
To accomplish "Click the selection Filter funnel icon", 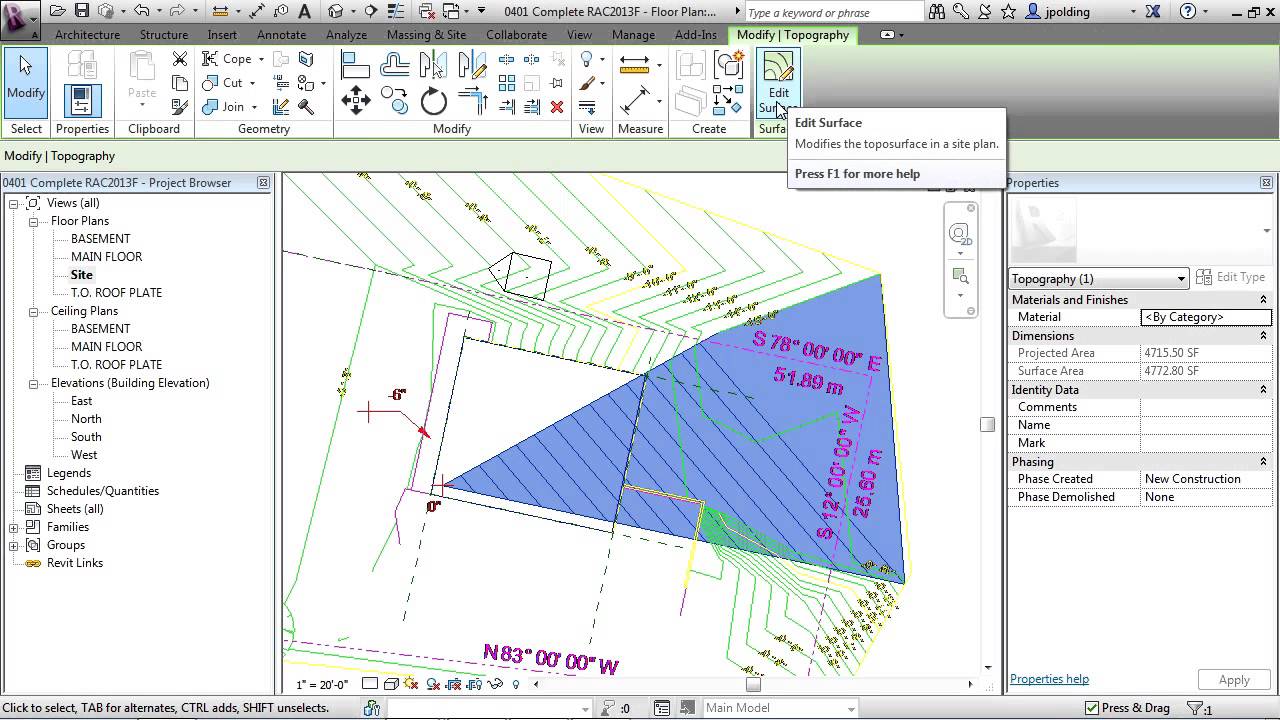I will 1193,708.
